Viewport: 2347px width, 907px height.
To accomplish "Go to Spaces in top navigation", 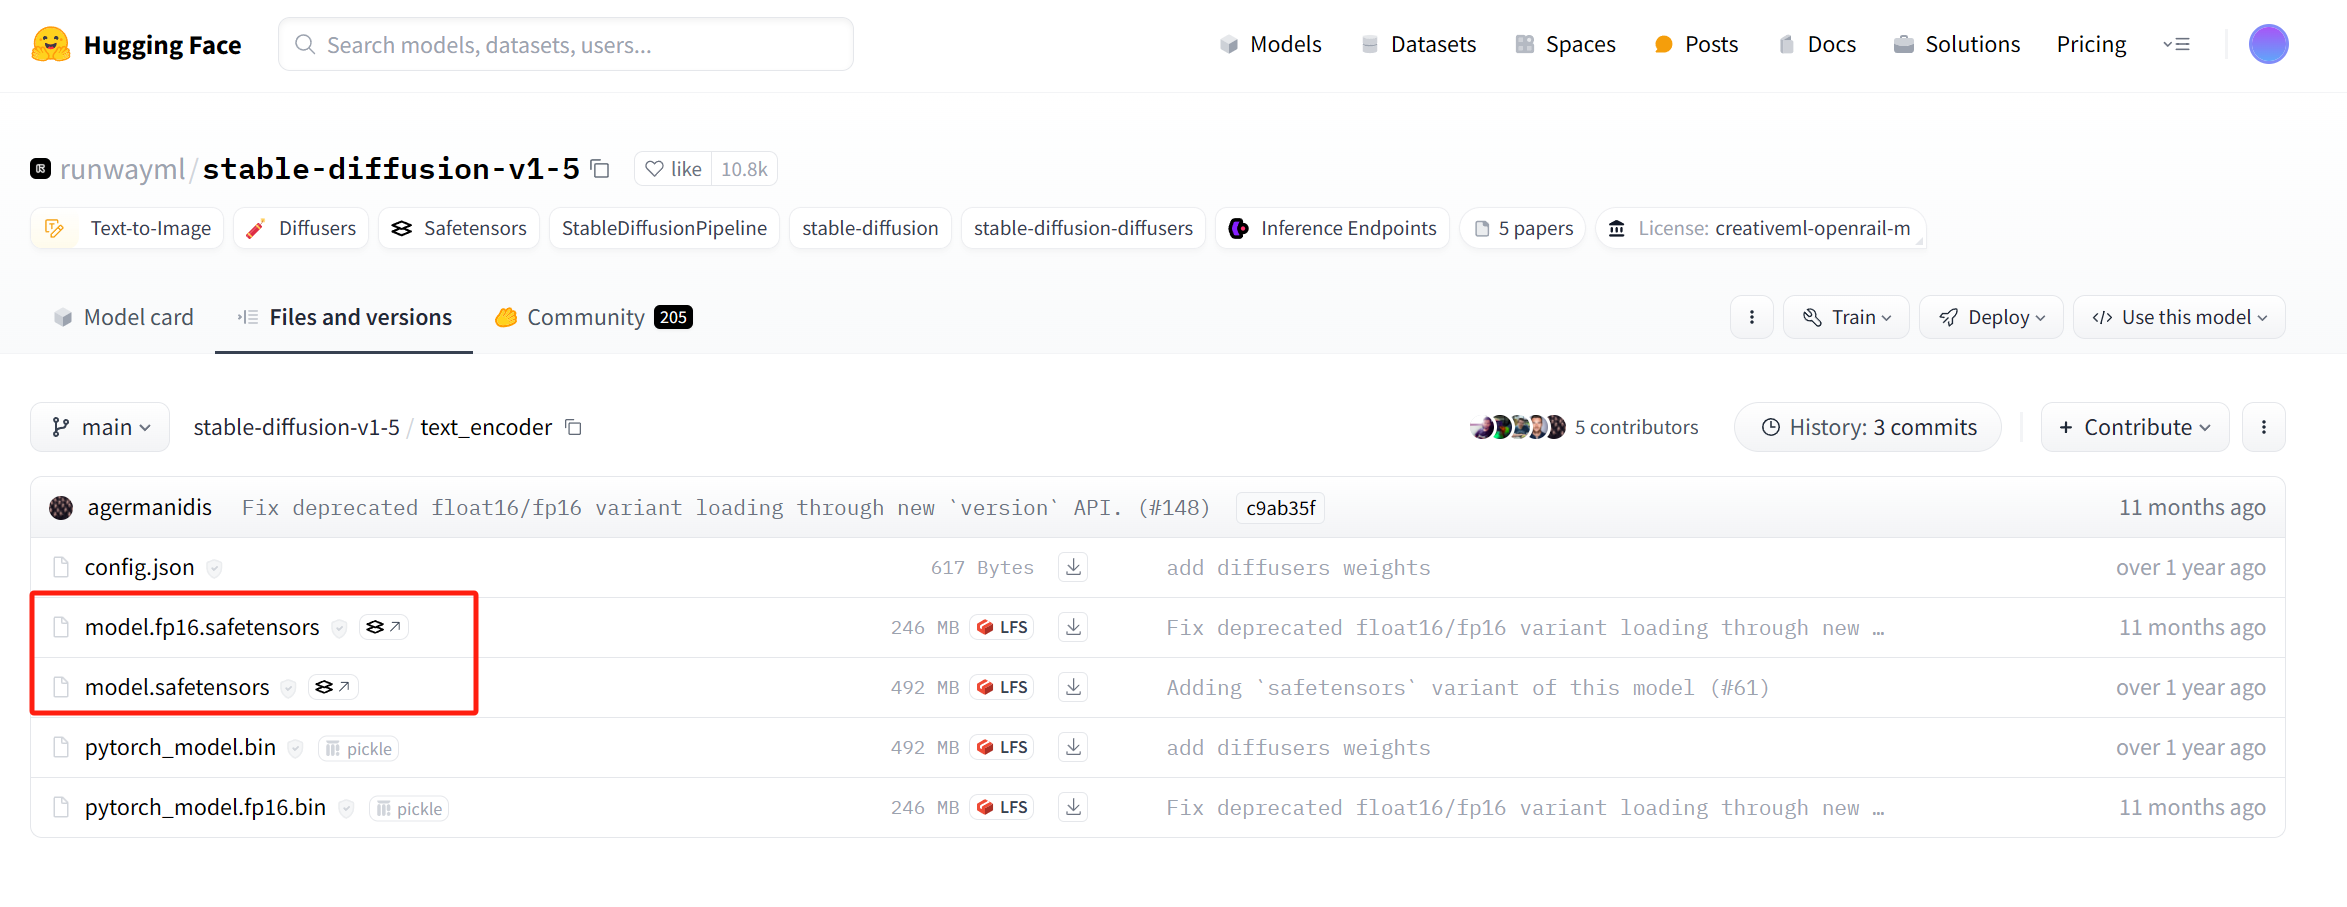I will (x=1565, y=44).
